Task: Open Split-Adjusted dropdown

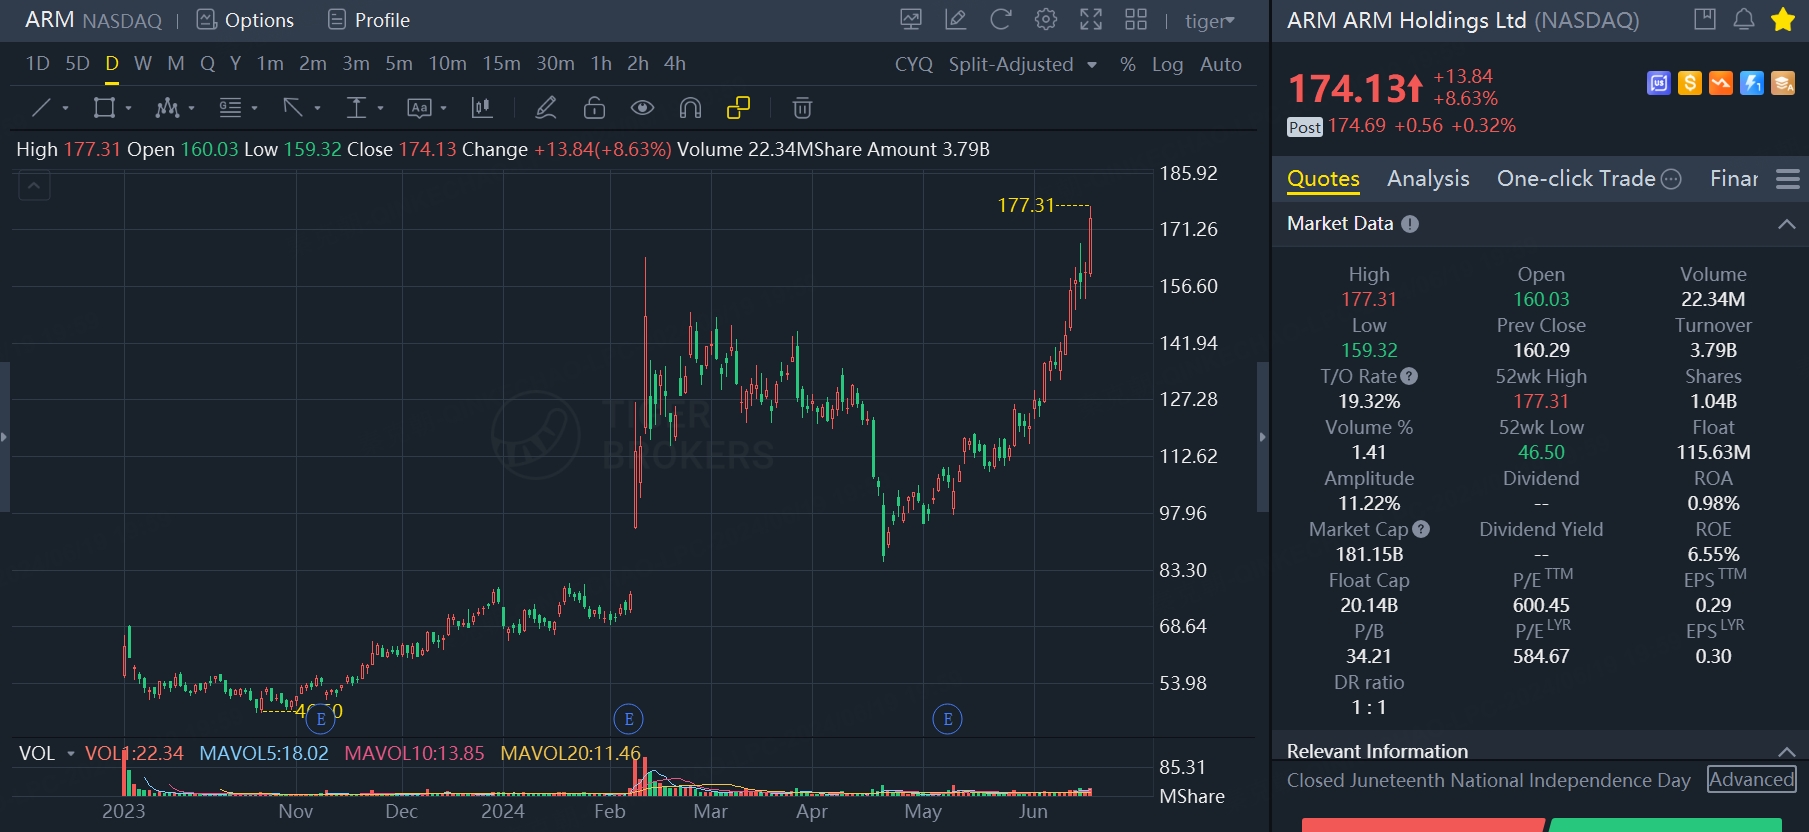Action: pyautogui.click(x=1023, y=64)
